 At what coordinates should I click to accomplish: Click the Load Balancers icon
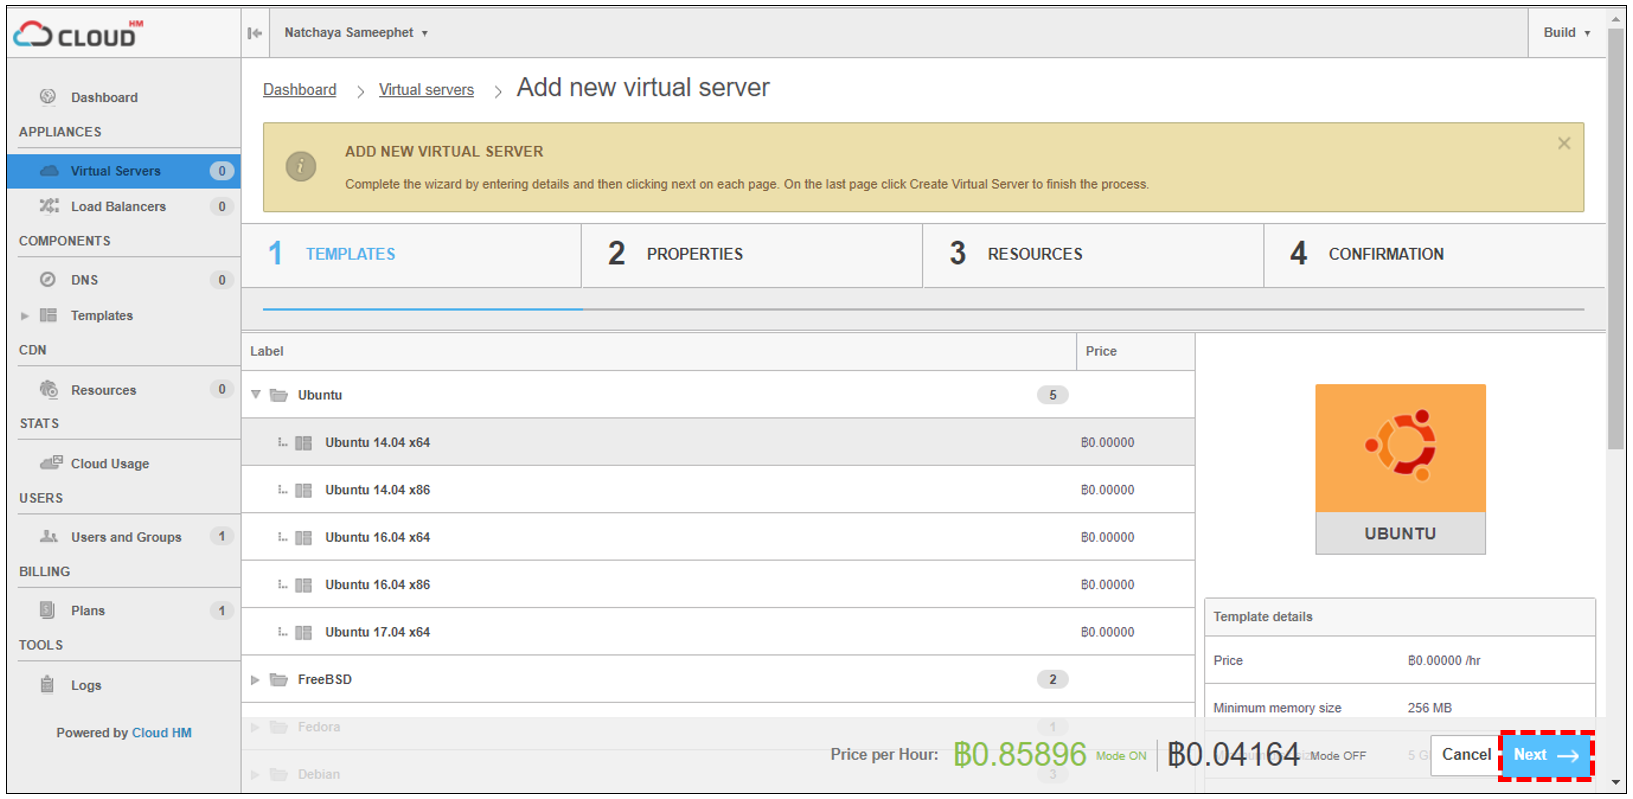[x=49, y=206]
